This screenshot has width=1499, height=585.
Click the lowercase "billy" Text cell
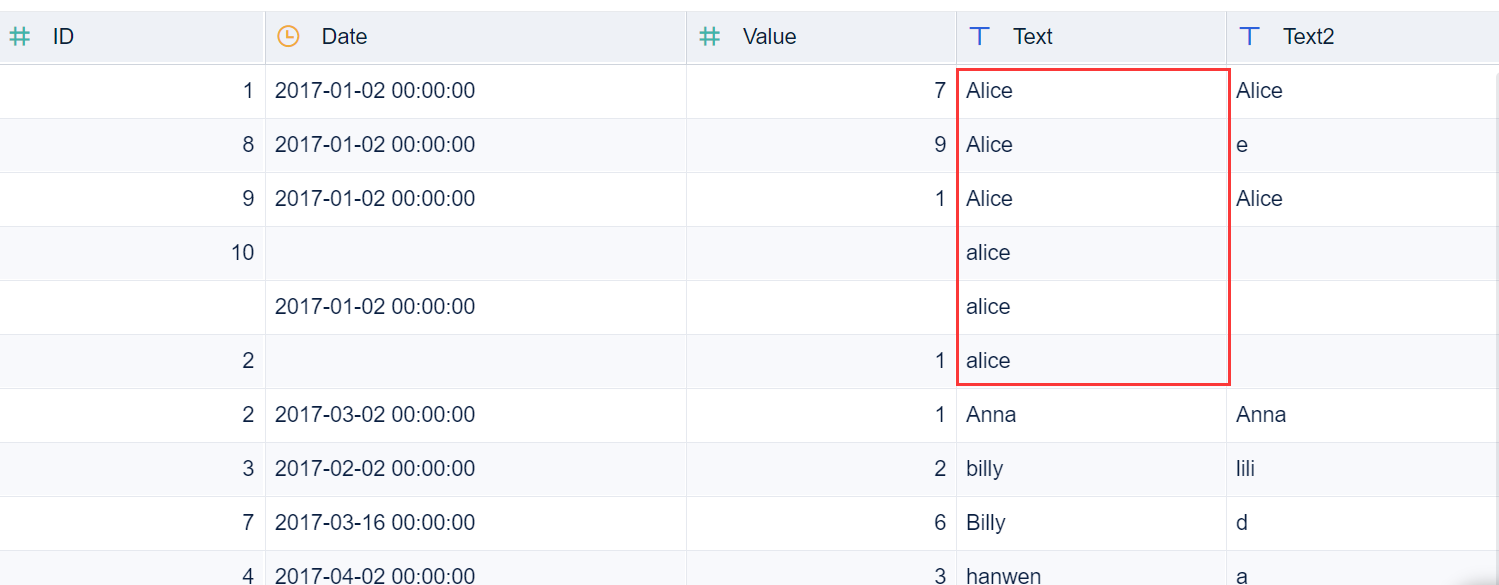[x=984, y=469]
